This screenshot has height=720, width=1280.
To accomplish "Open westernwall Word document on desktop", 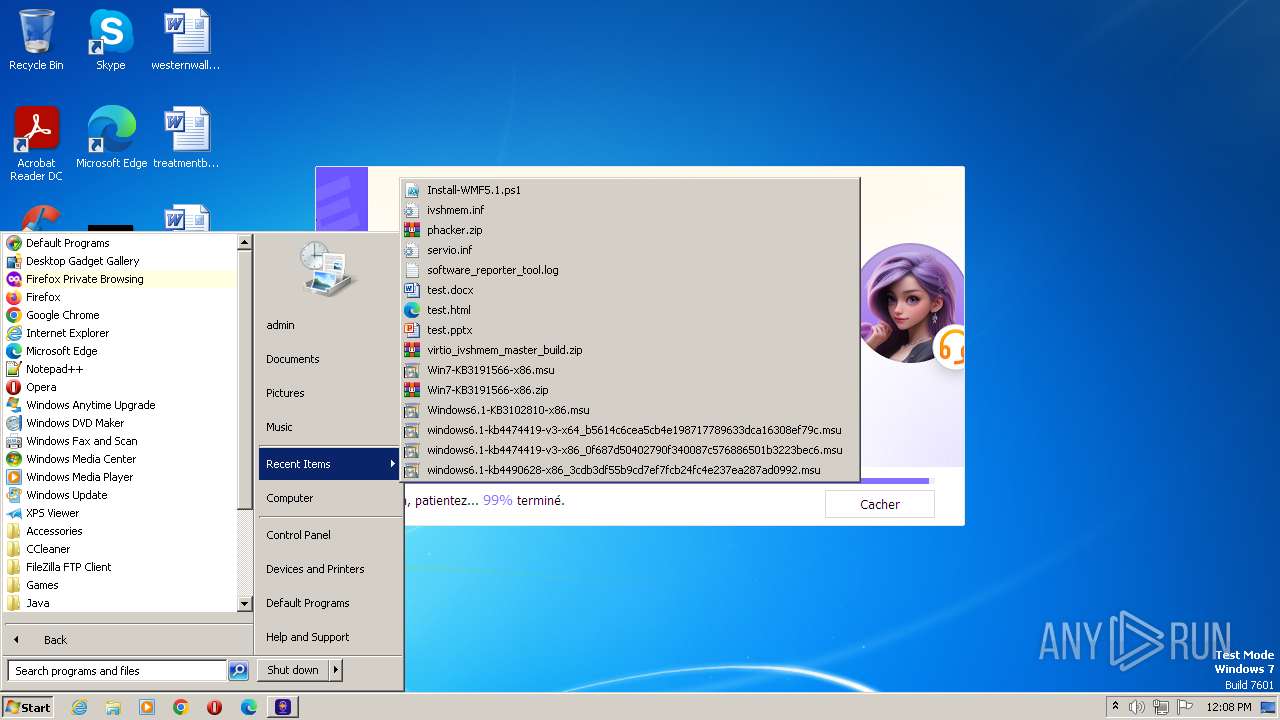I will click(x=186, y=40).
